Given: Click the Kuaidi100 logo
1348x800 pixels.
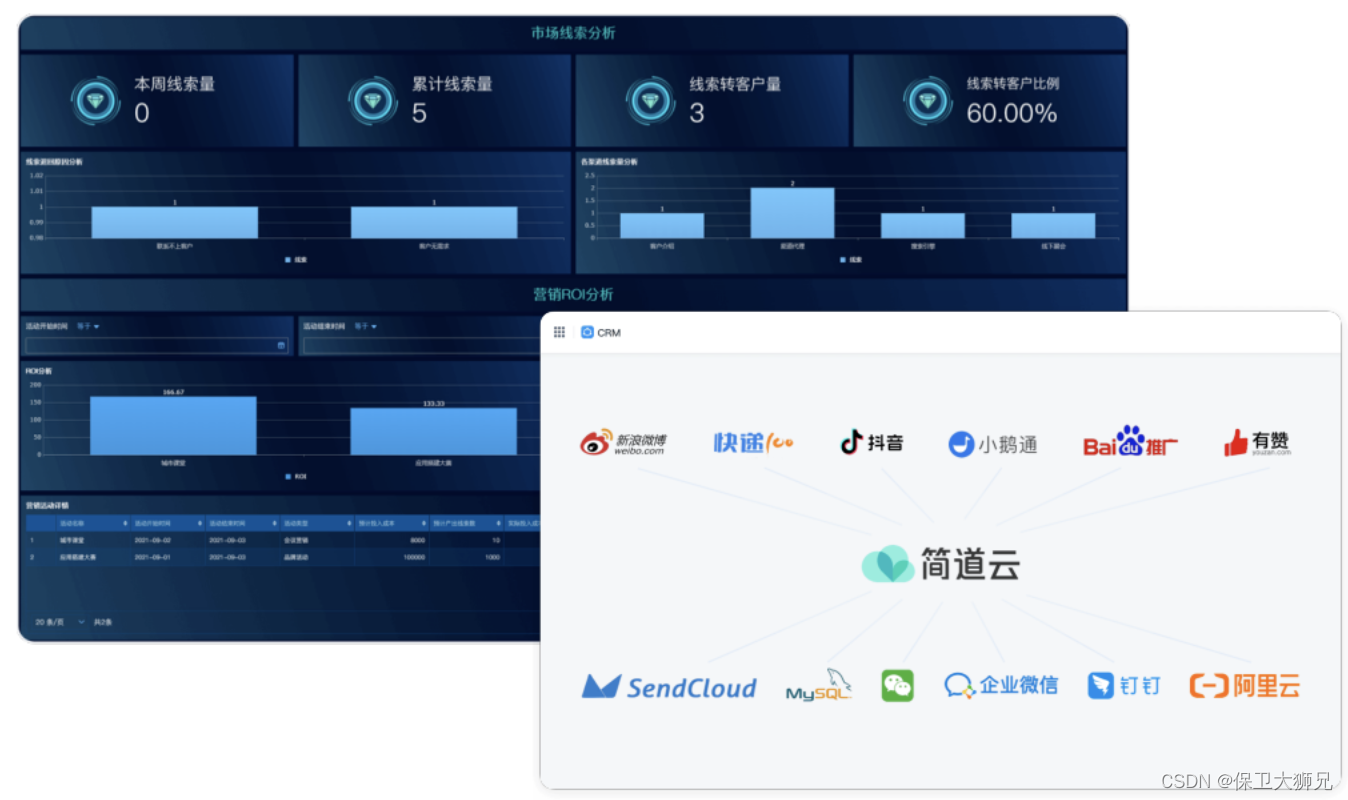Looking at the screenshot, I should 753,442.
